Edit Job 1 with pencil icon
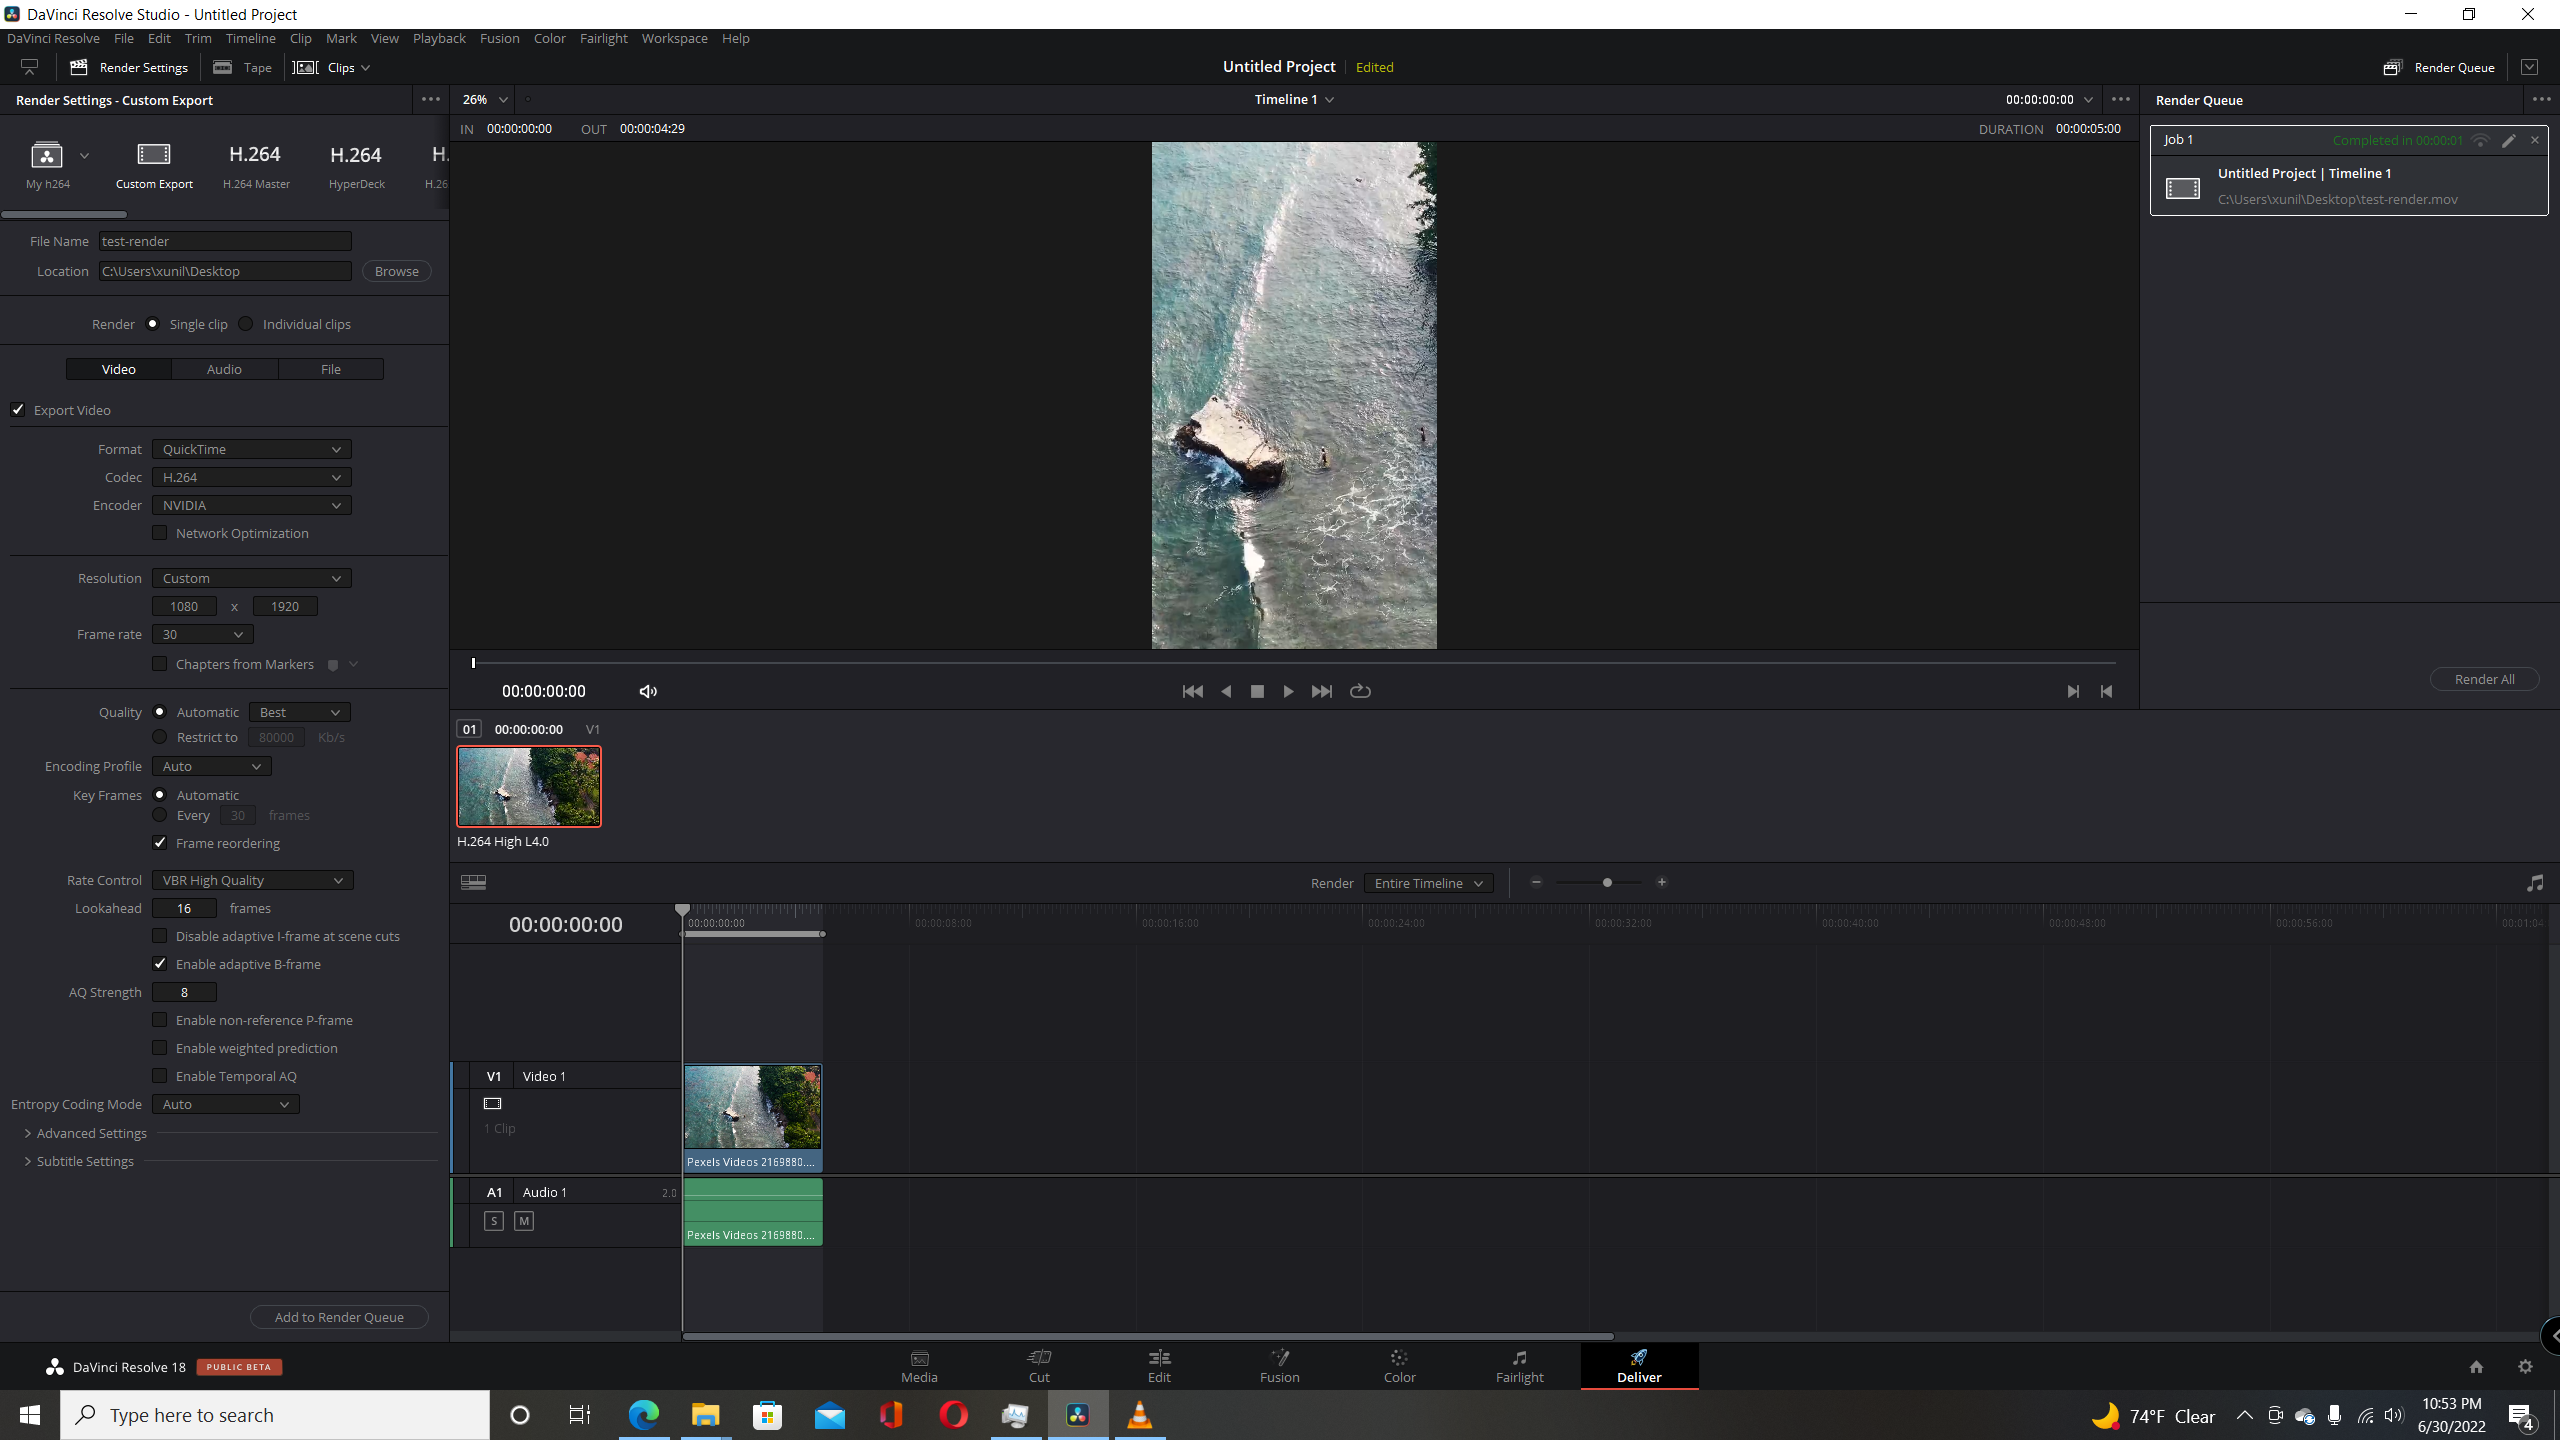Image resolution: width=2560 pixels, height=1440 pixels. coord(2508,140)
